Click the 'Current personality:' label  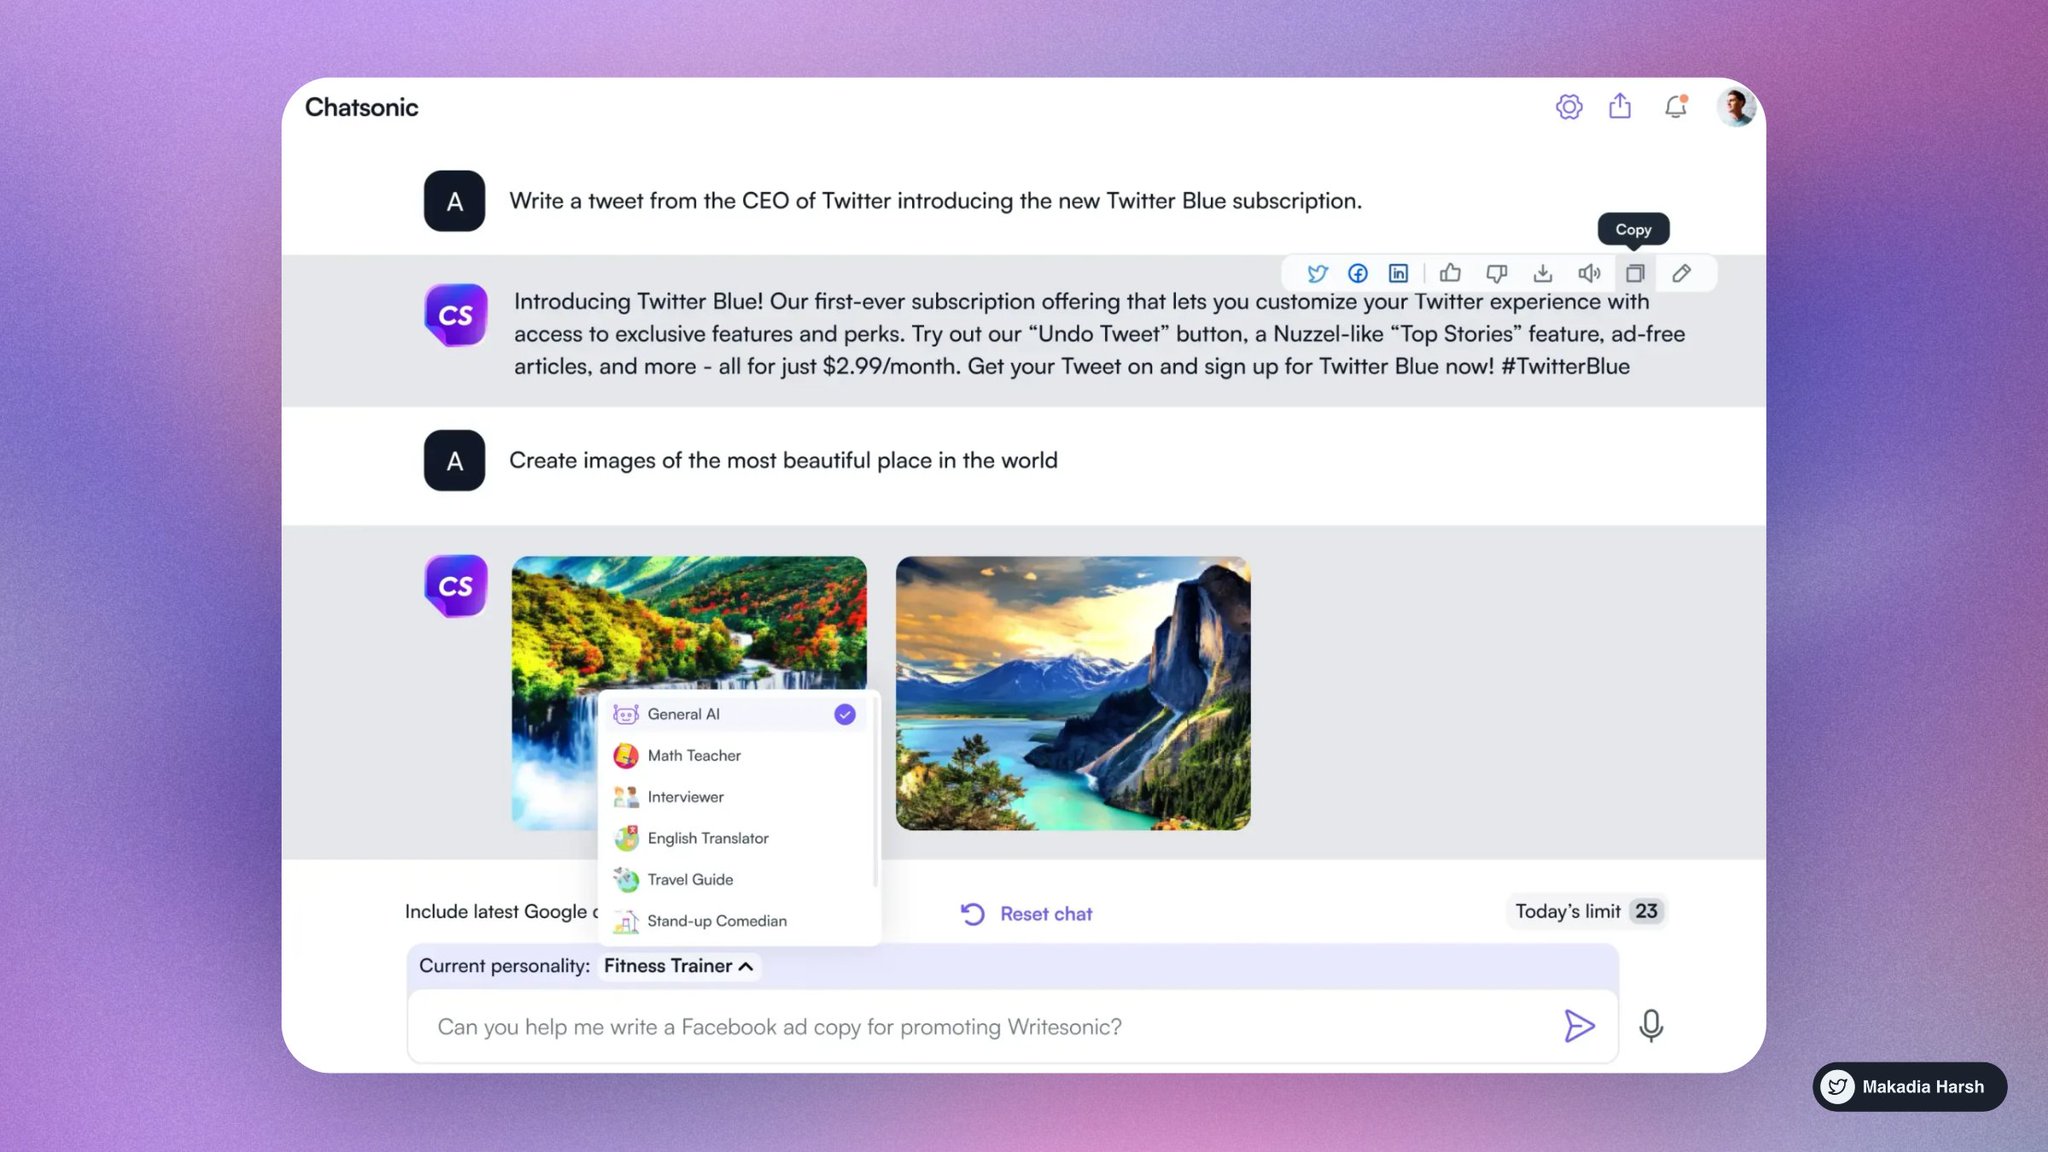(504, 966)
